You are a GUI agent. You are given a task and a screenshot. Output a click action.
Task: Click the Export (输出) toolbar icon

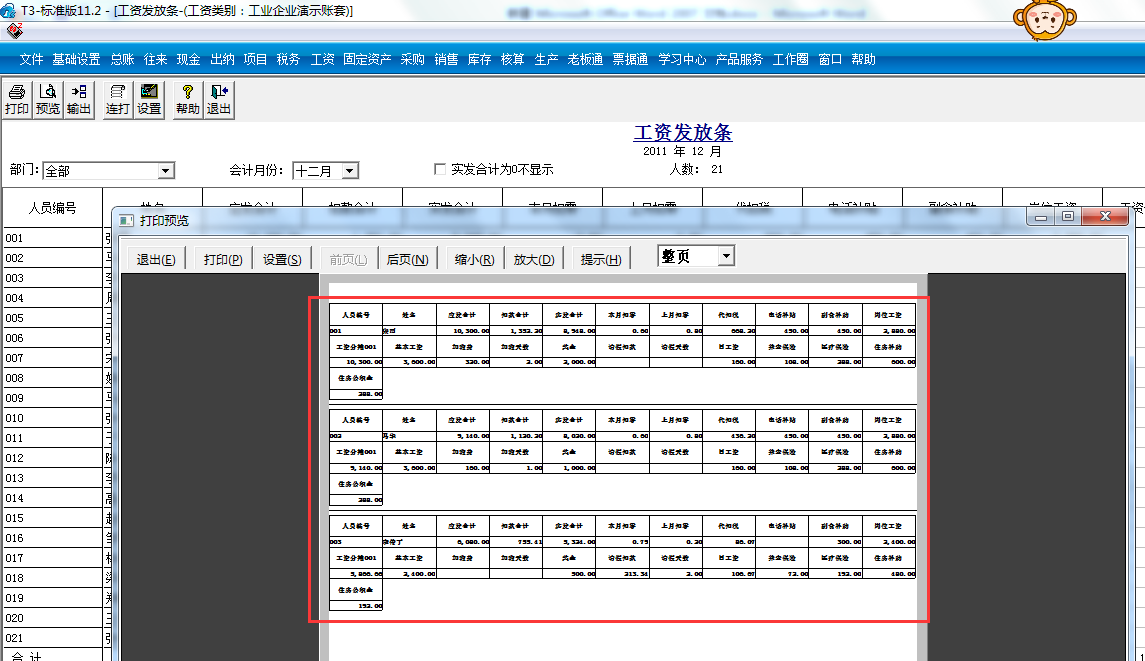tap(79, 99)
